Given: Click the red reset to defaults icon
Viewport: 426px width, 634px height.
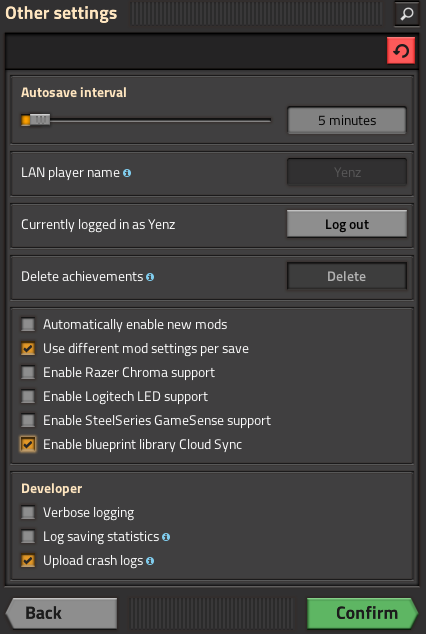Looking at the screenshot, I should [401, 51].
